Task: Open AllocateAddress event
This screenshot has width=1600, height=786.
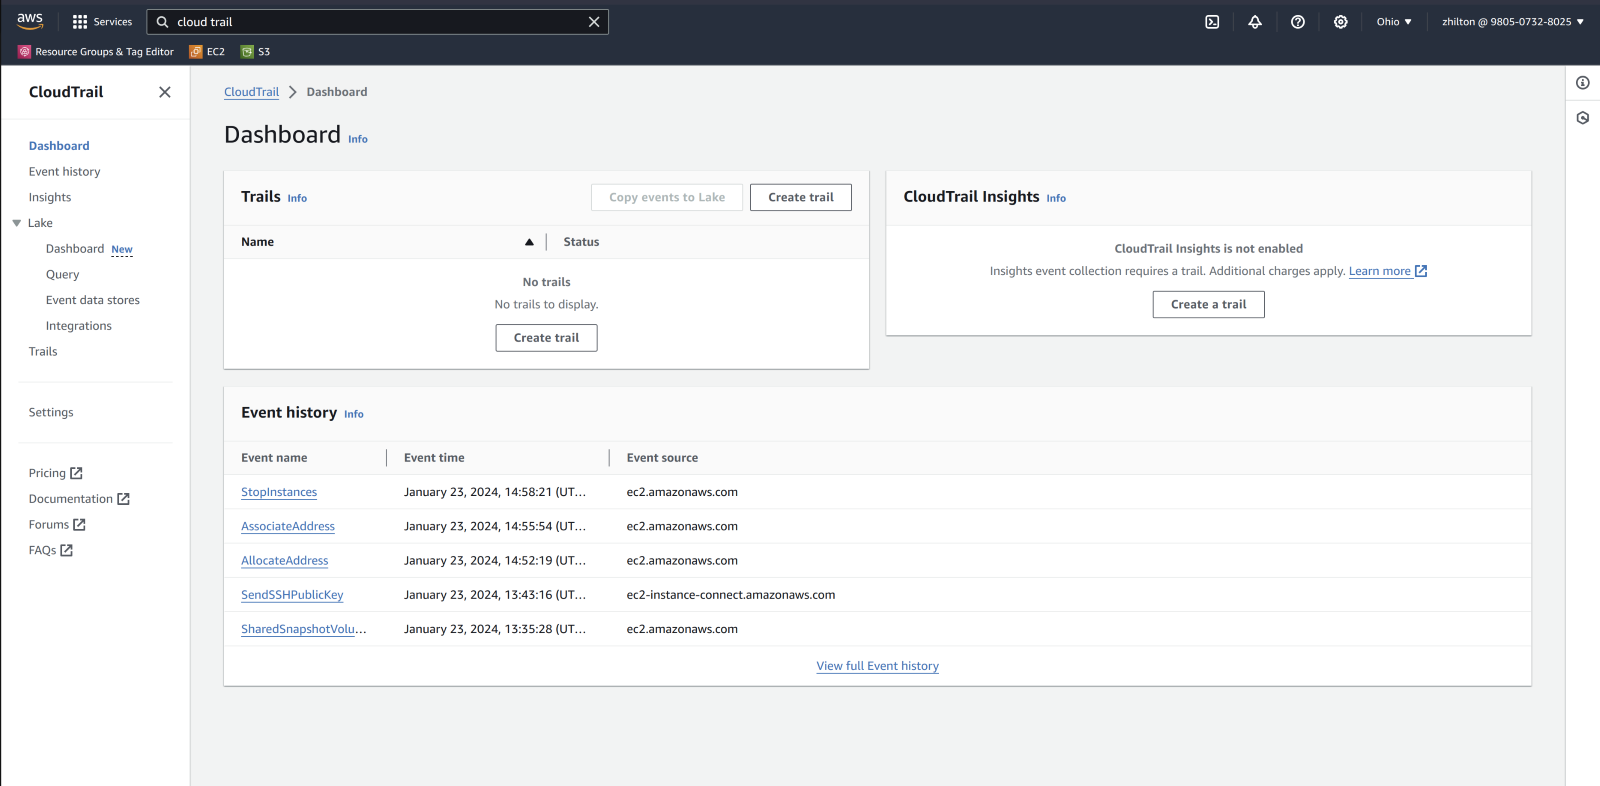Action: tap(285, 561)
